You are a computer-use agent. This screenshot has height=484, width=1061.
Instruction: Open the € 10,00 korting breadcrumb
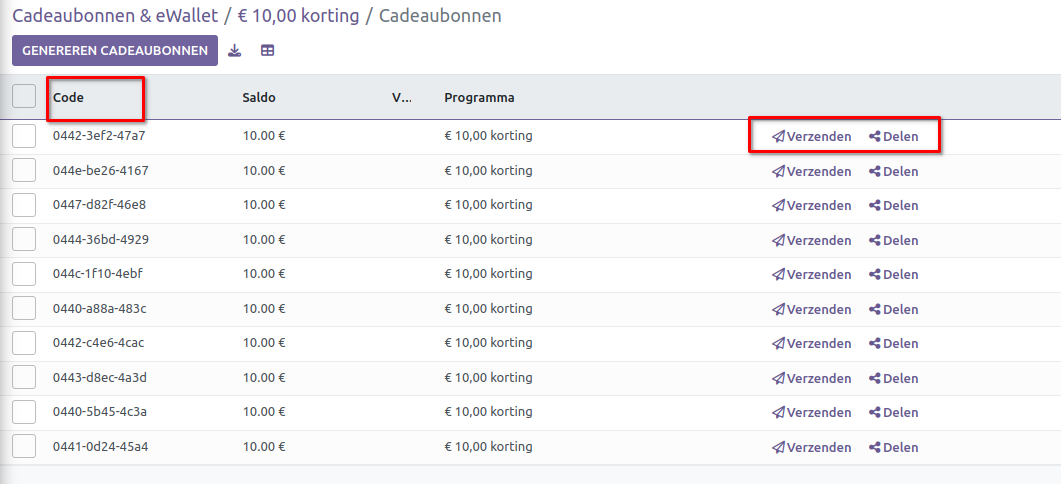[x=298, y=16]
